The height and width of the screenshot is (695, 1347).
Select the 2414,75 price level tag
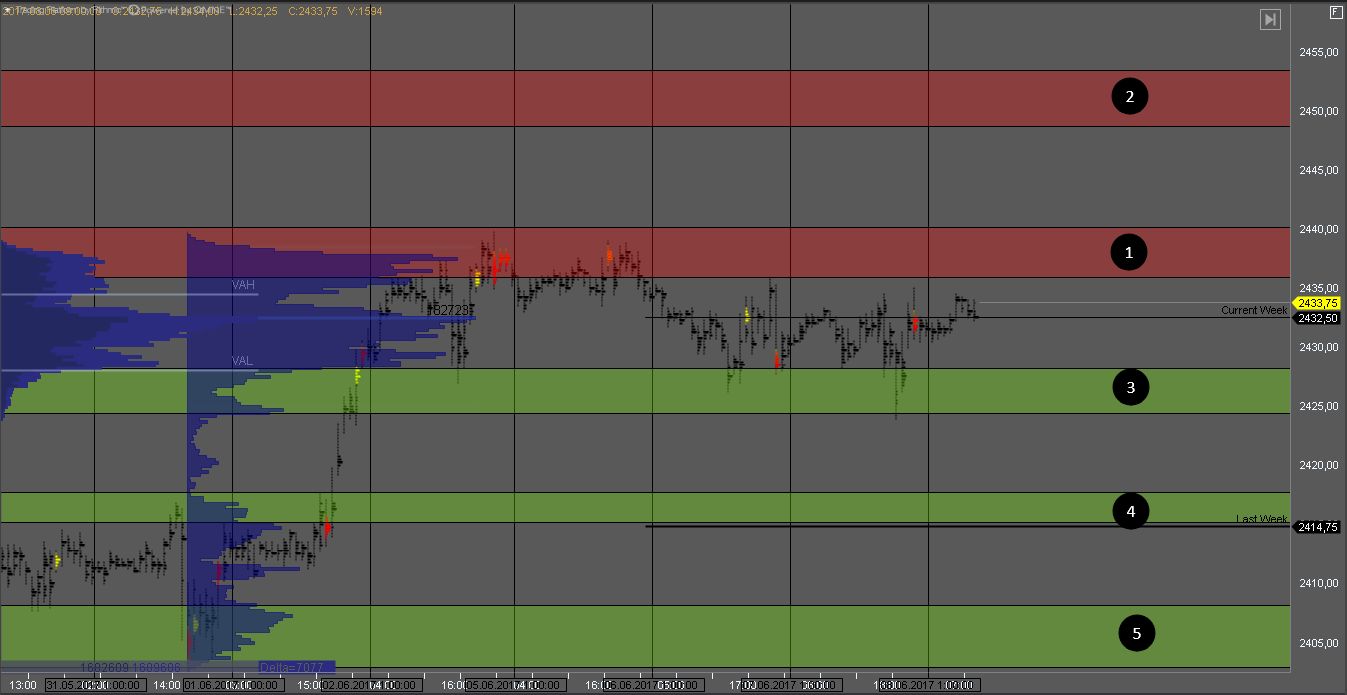[1317, 527]
